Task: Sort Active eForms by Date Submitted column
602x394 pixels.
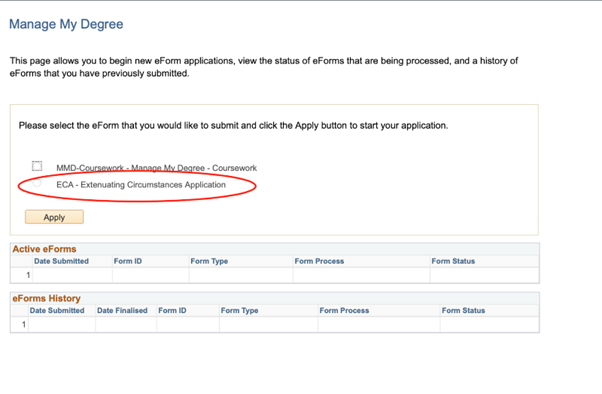Action: 61,261
